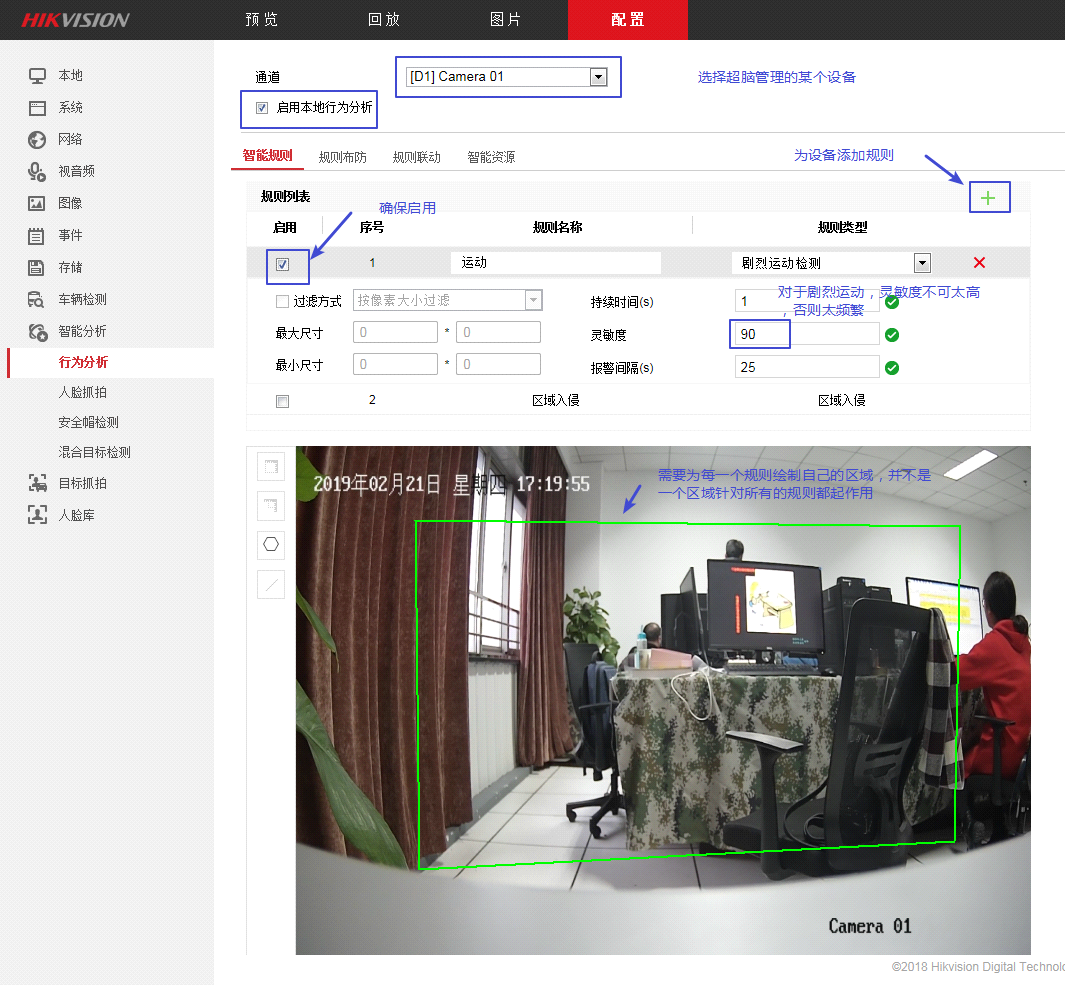Expand the 按像素大小过滤 dropdown

(x=533, y=300)
